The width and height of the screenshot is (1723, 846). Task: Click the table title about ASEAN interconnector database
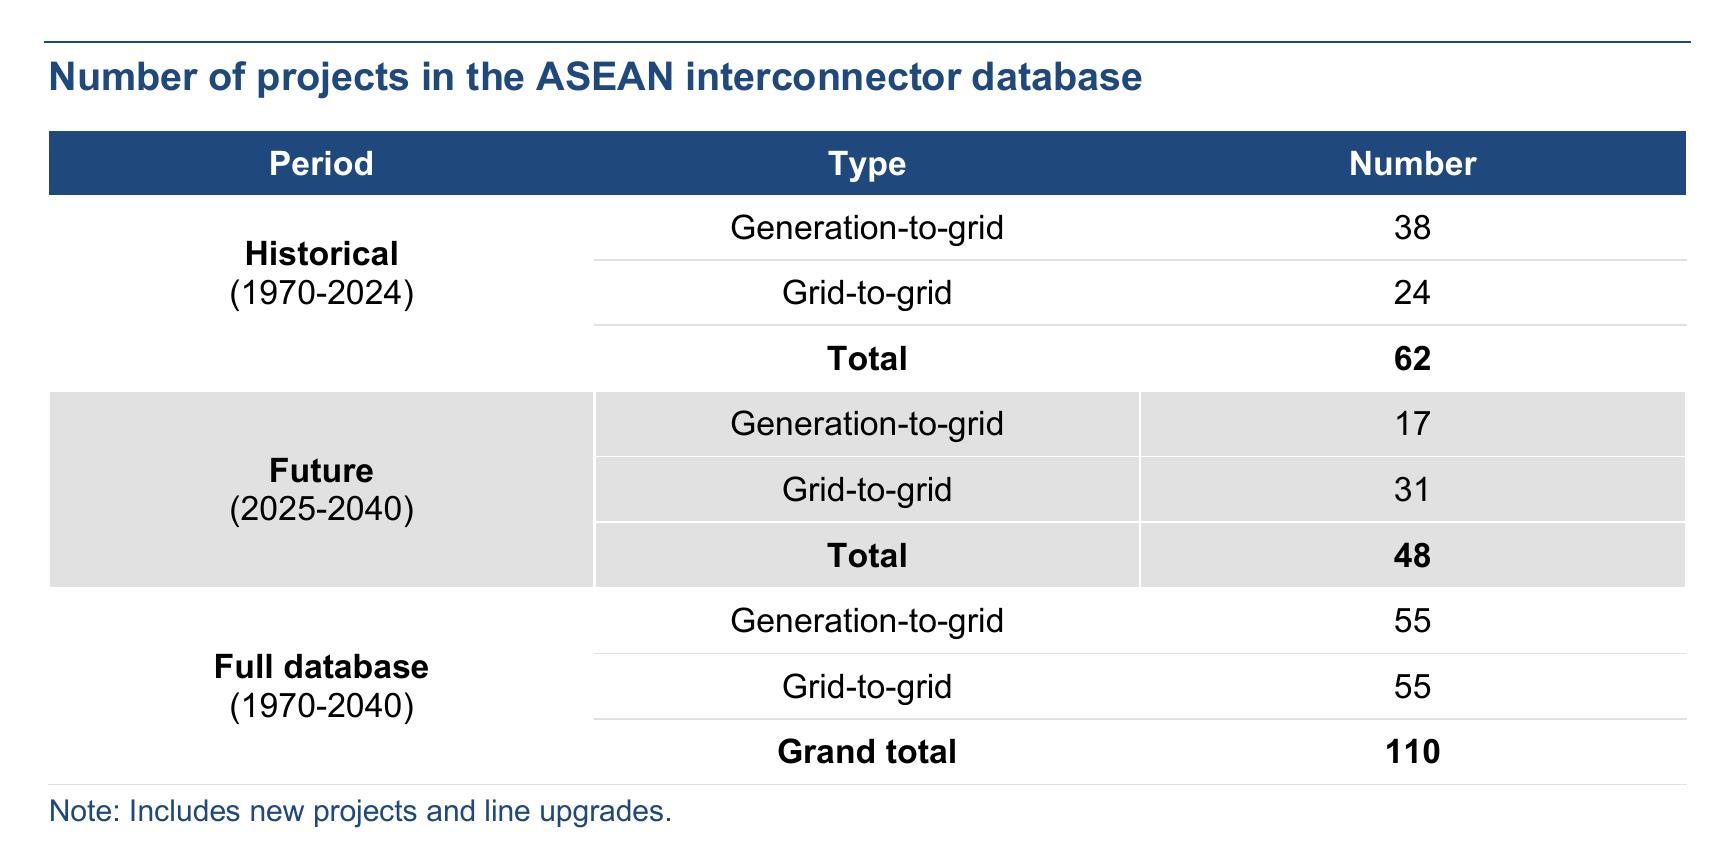coord(595,77)
